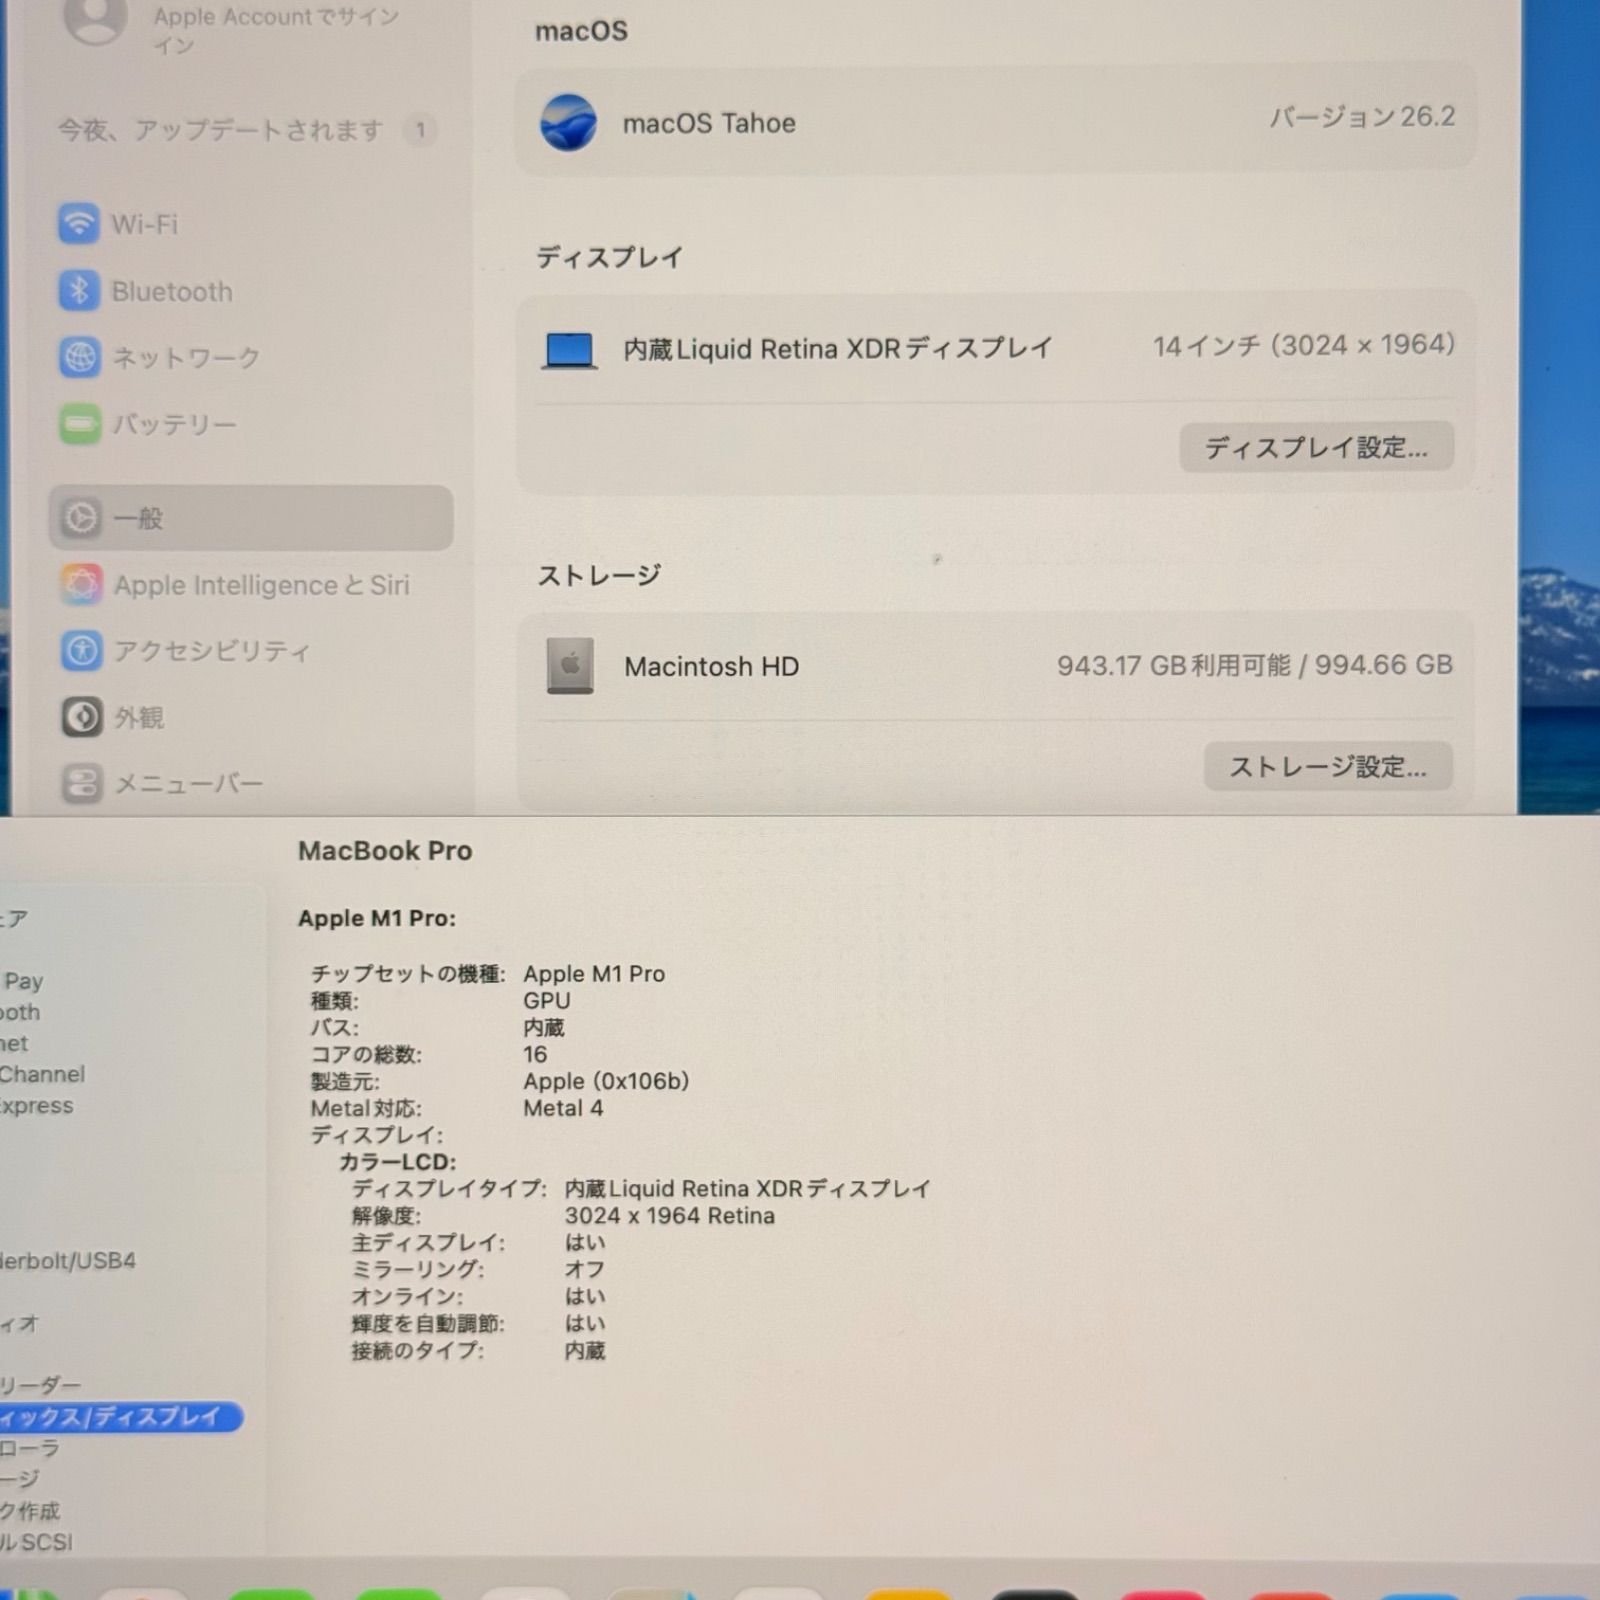
Task: Click the 14インチ (3024 × 1964) value
Action: (1304, 345)
